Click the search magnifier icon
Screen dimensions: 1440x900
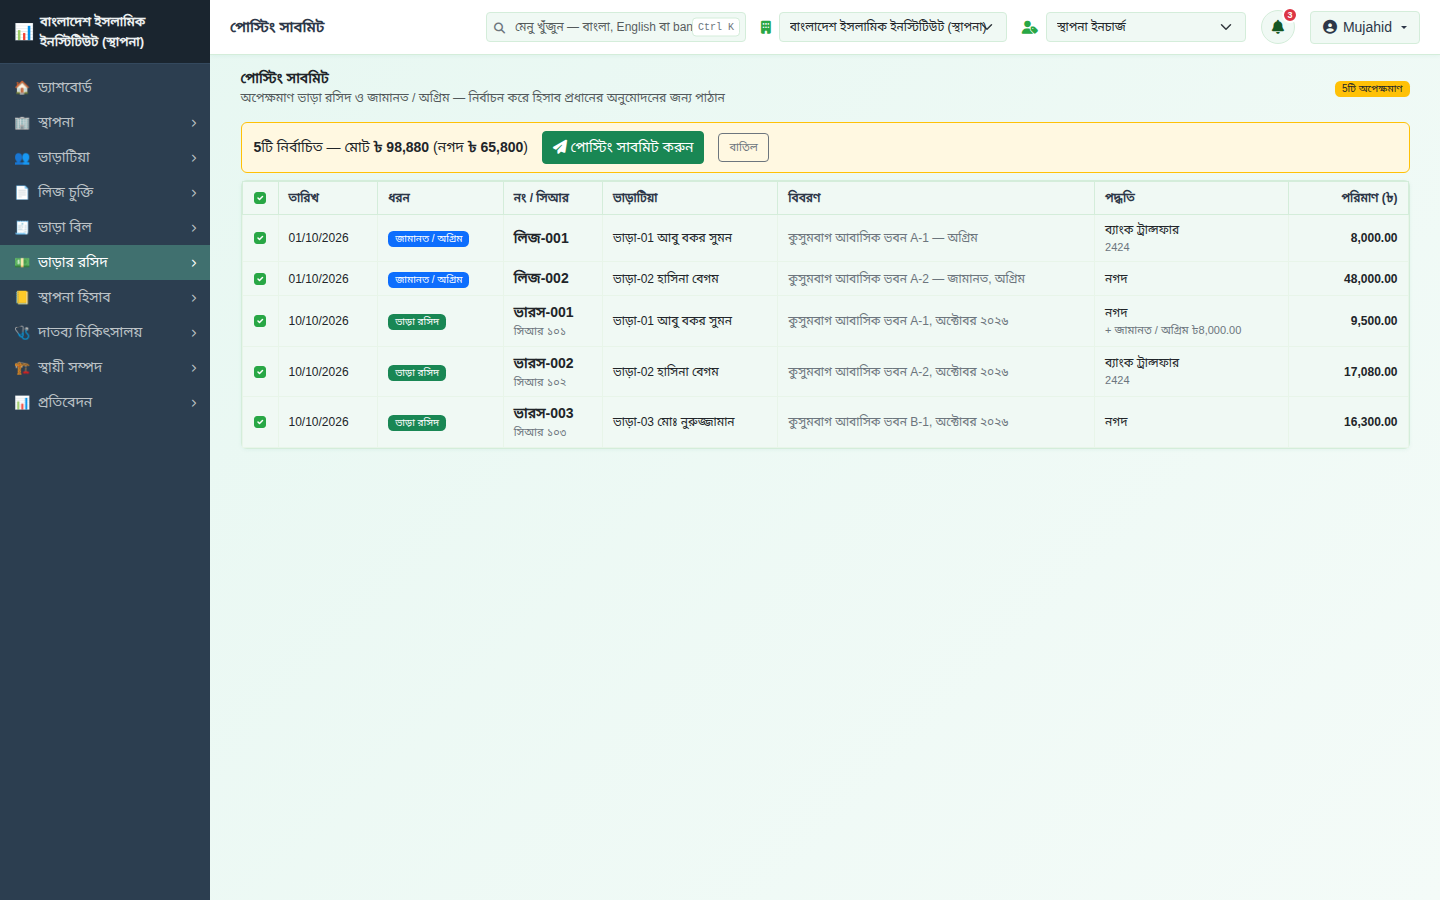(499, 27)
